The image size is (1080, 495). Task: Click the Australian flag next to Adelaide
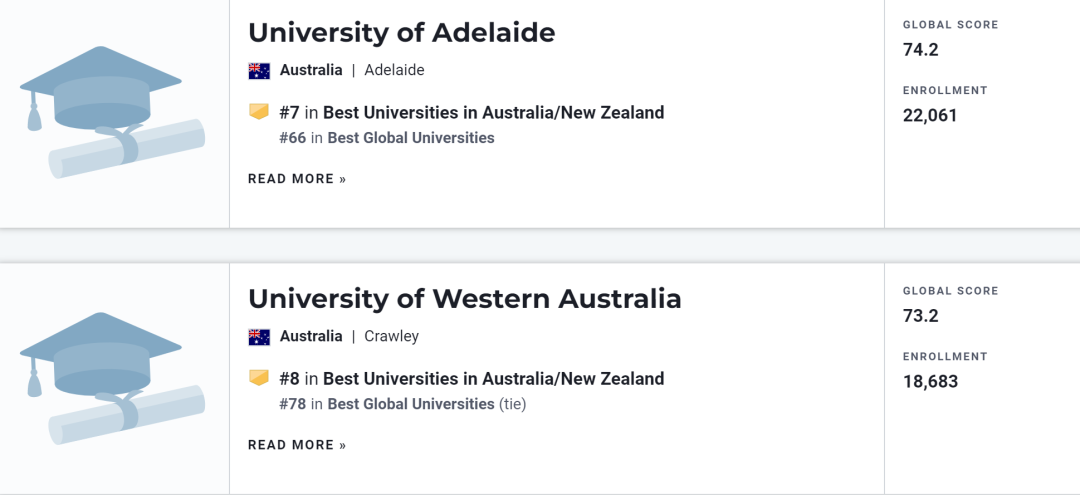click(259, 70)
